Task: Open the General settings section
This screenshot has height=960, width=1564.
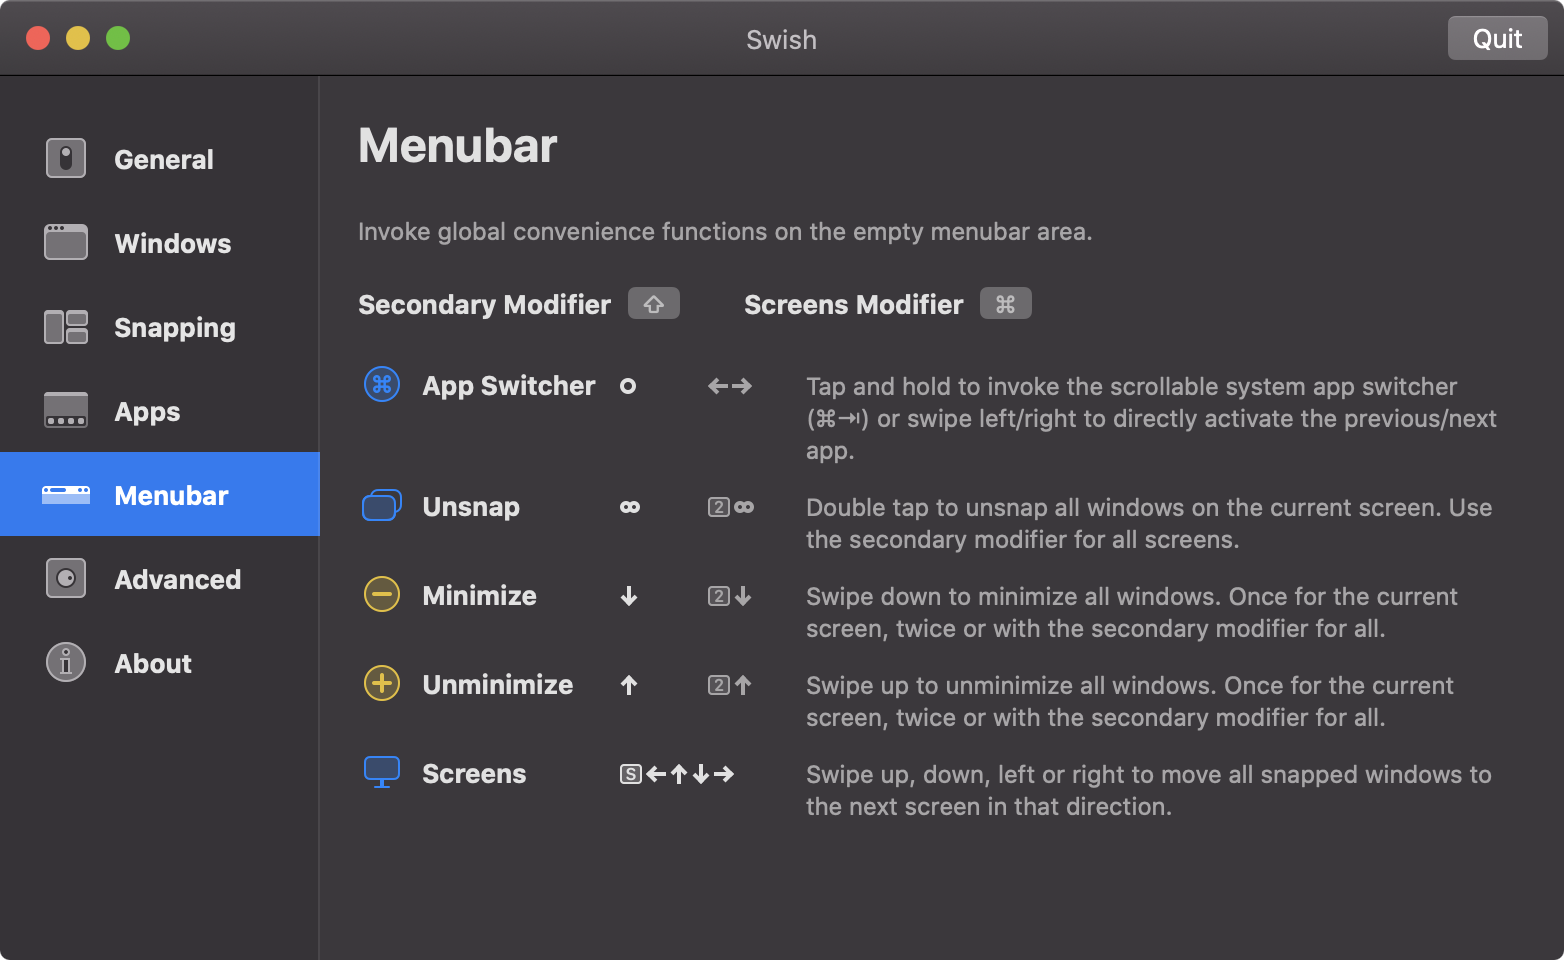Action: (x=160, y=158)
